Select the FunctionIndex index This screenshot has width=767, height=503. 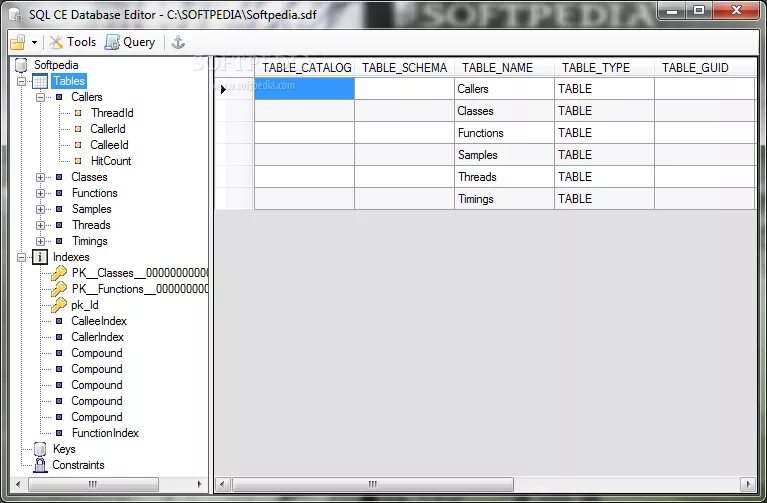pyautogui.click(x=105, y=433)
